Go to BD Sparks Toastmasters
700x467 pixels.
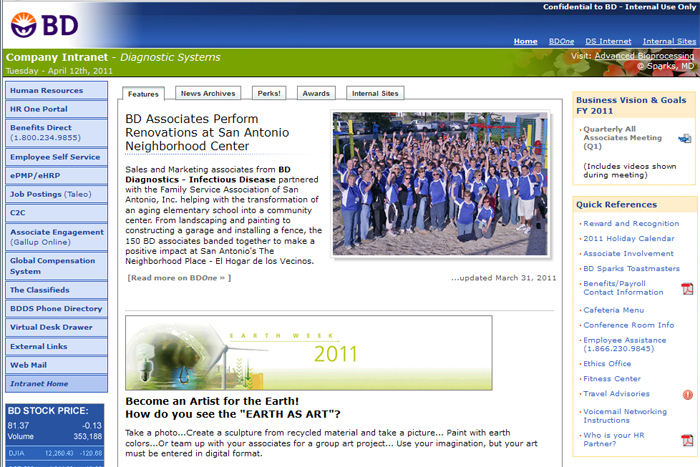[631, 268]
